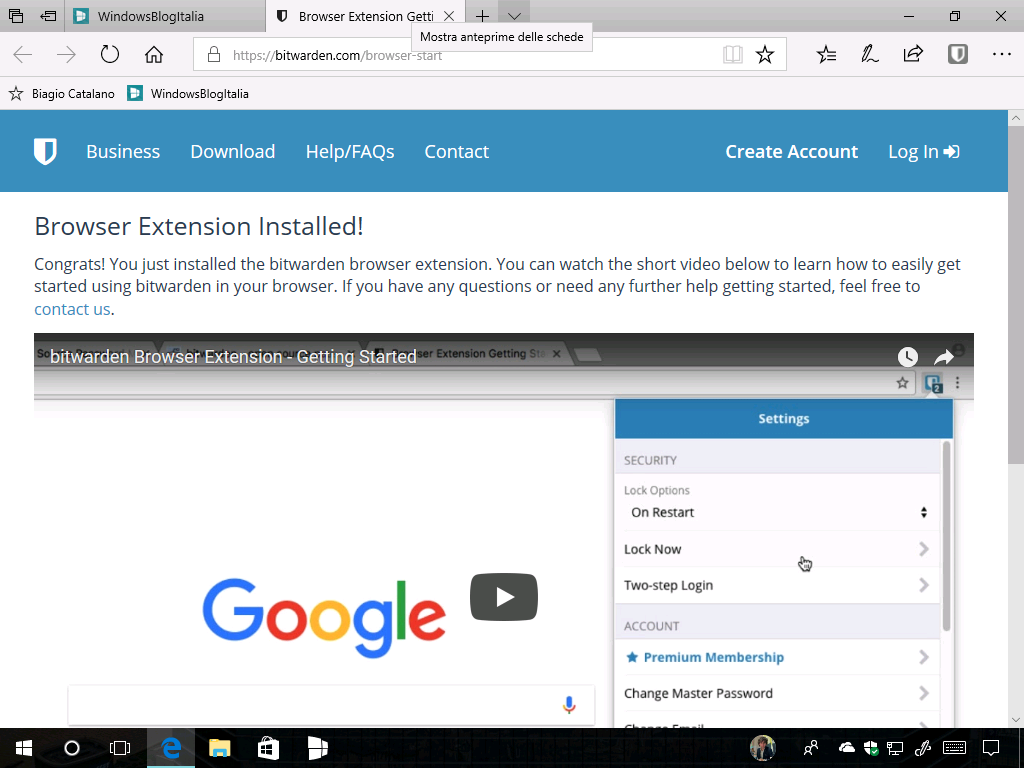This screenshot has width=1024, height=768.
Task: Close the Browser Extension tab
Action: point(449,16)
